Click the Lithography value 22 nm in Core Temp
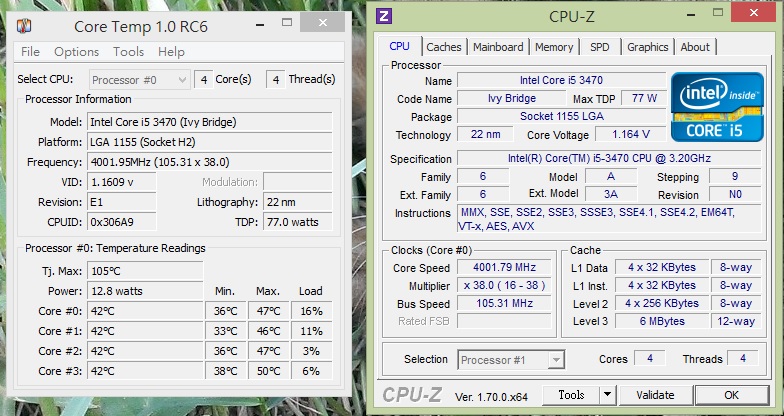Screen dimensions: 784x416 click(298, 202)
